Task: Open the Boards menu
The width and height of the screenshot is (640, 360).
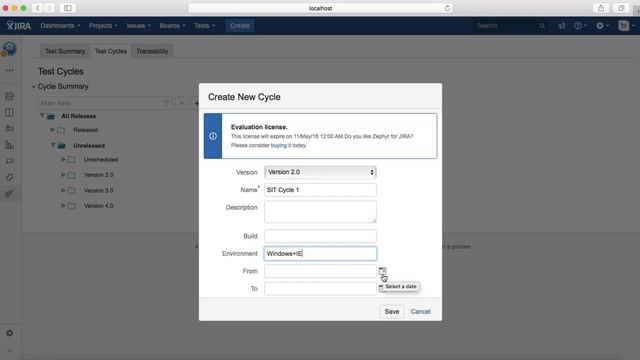Action: [172, 26]
